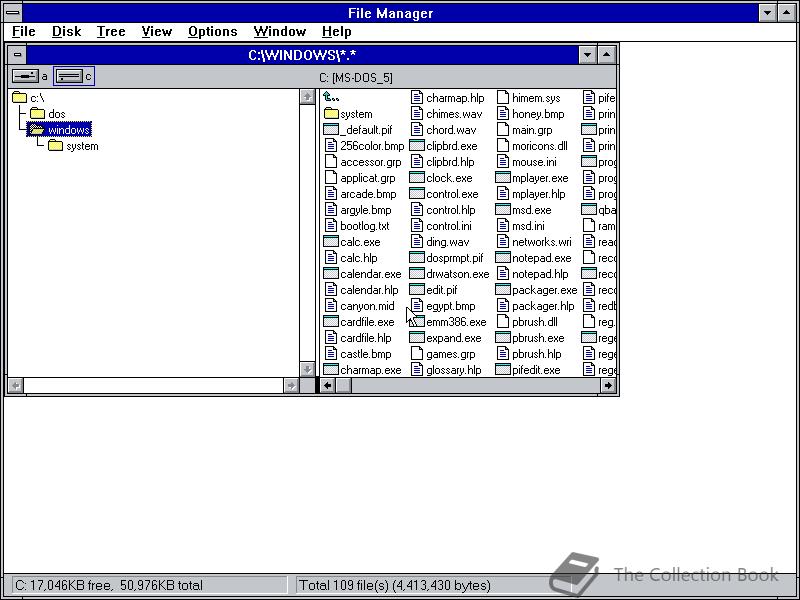The image size is (800, 600).
Task: Click tree pane scroll down arrow
Action: tap(307, 369)
